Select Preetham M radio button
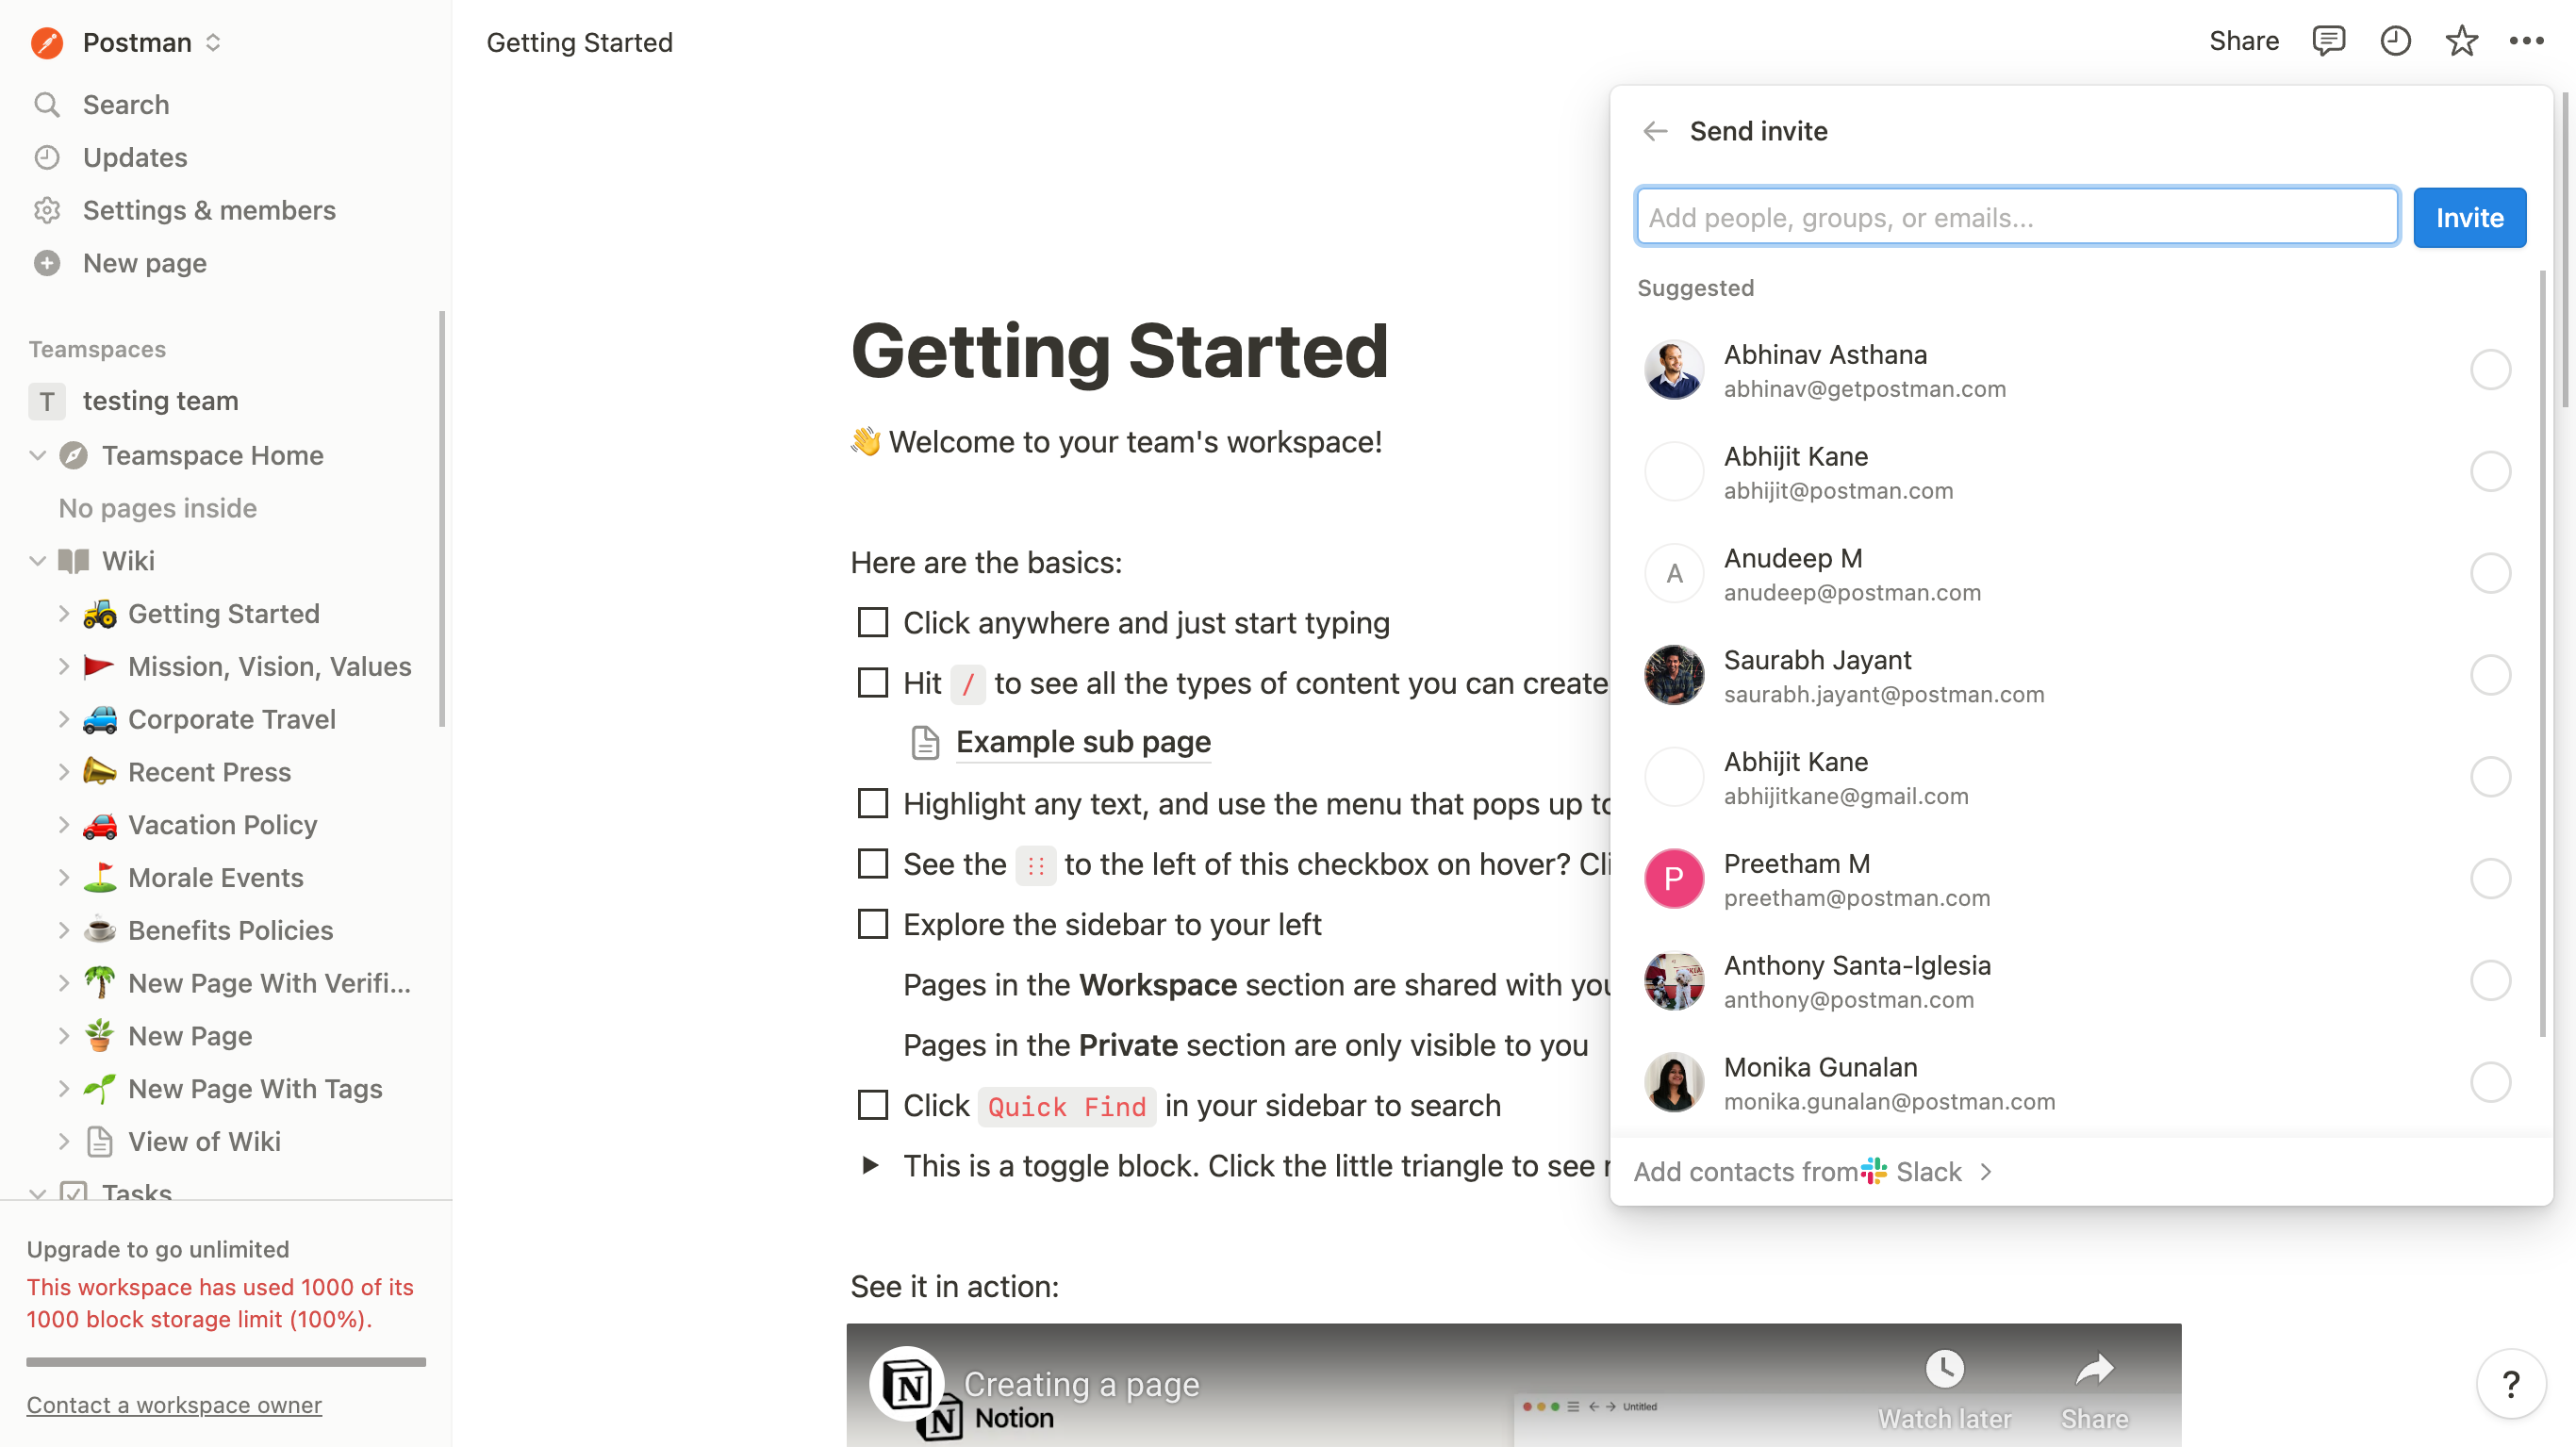Viewport: 2576px width, 1447px height. coord(2490,879)
